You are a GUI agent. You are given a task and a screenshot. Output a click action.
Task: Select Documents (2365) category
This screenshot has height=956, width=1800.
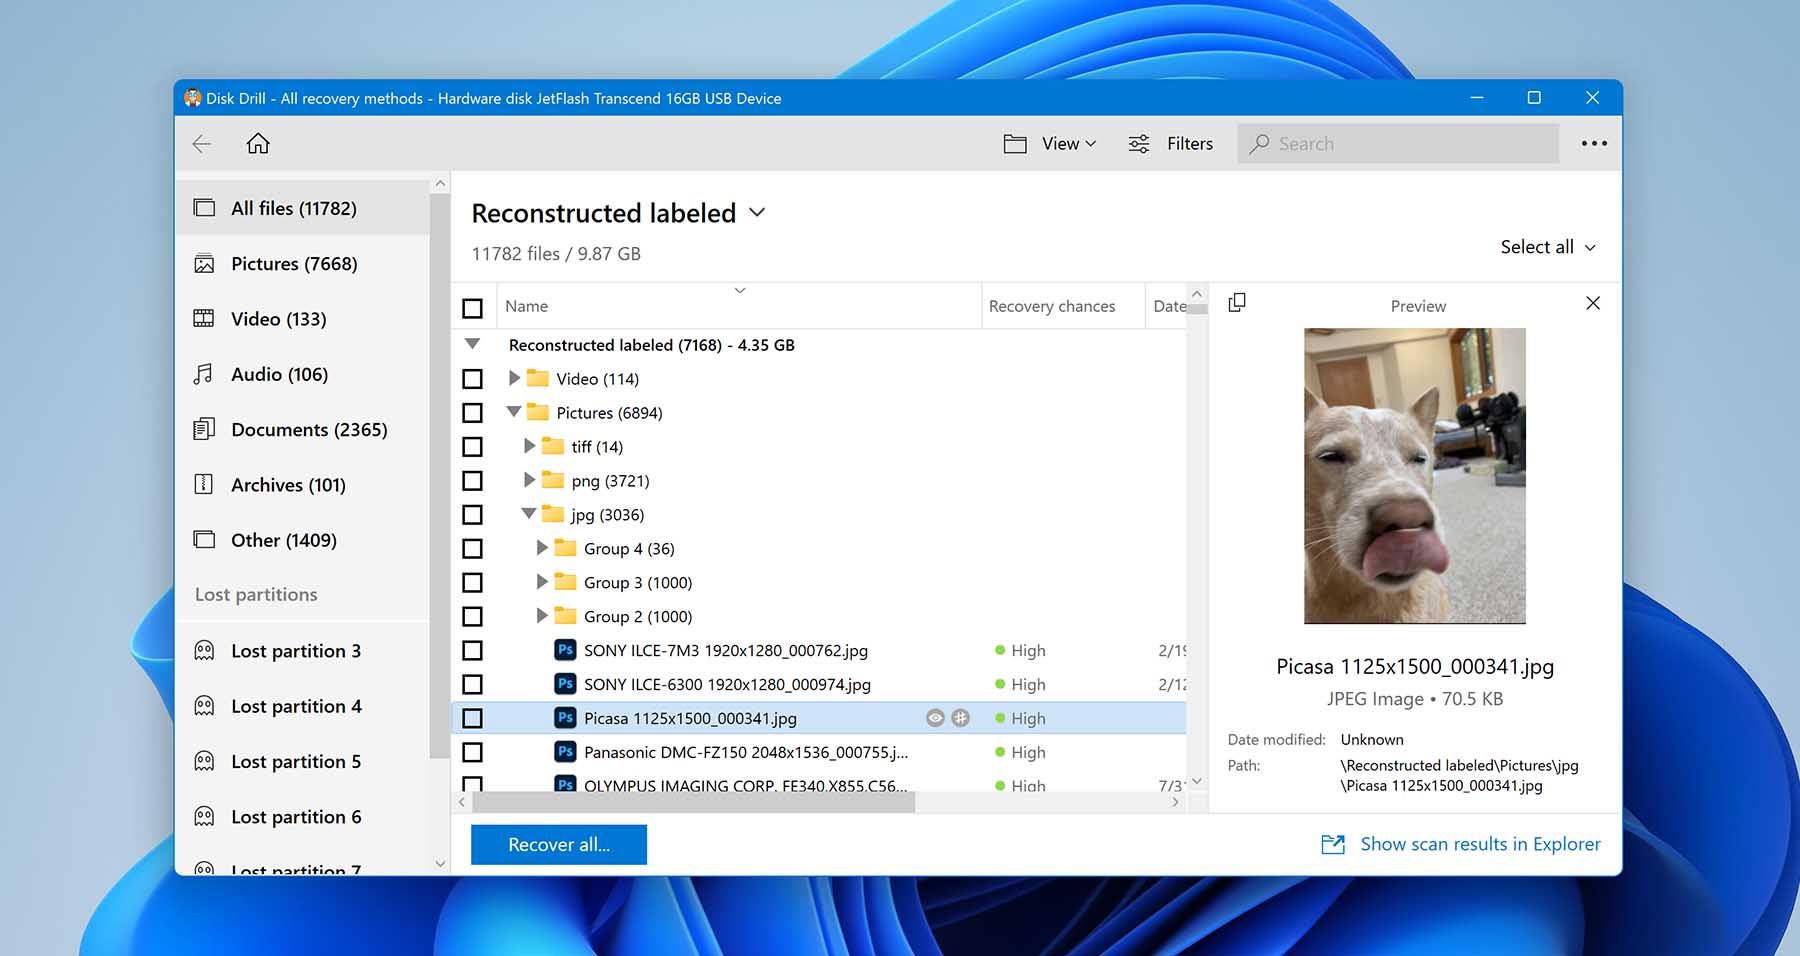point(303,430)
